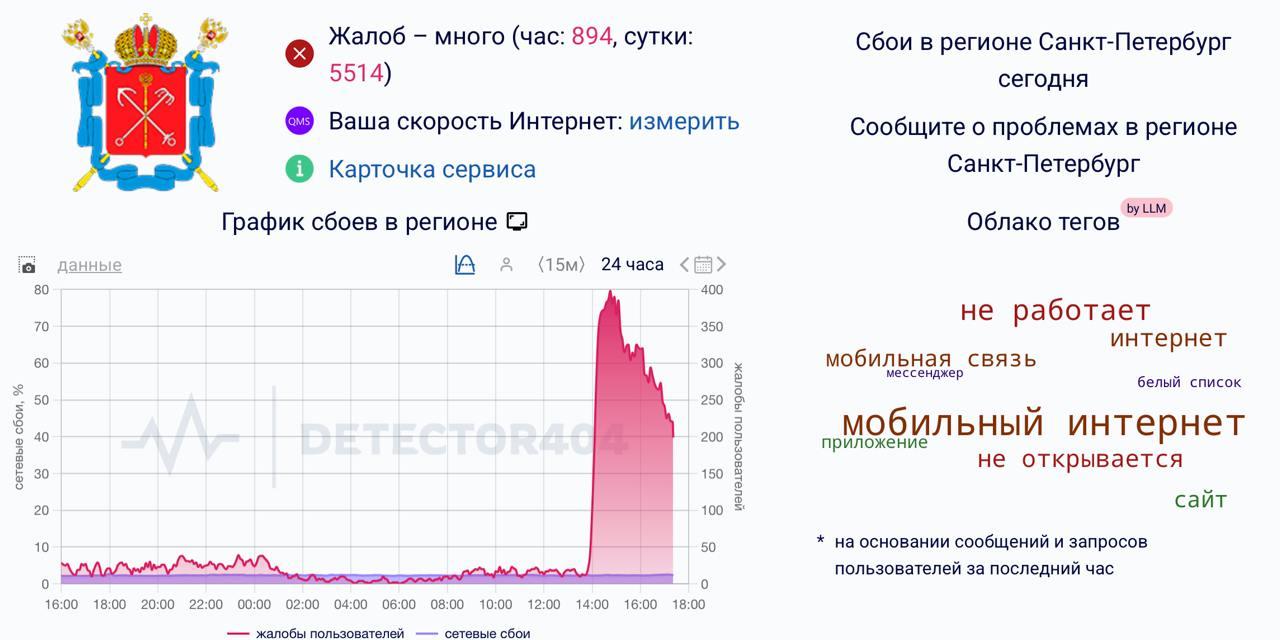Select the '24 часа' time range

pos(632,264)
